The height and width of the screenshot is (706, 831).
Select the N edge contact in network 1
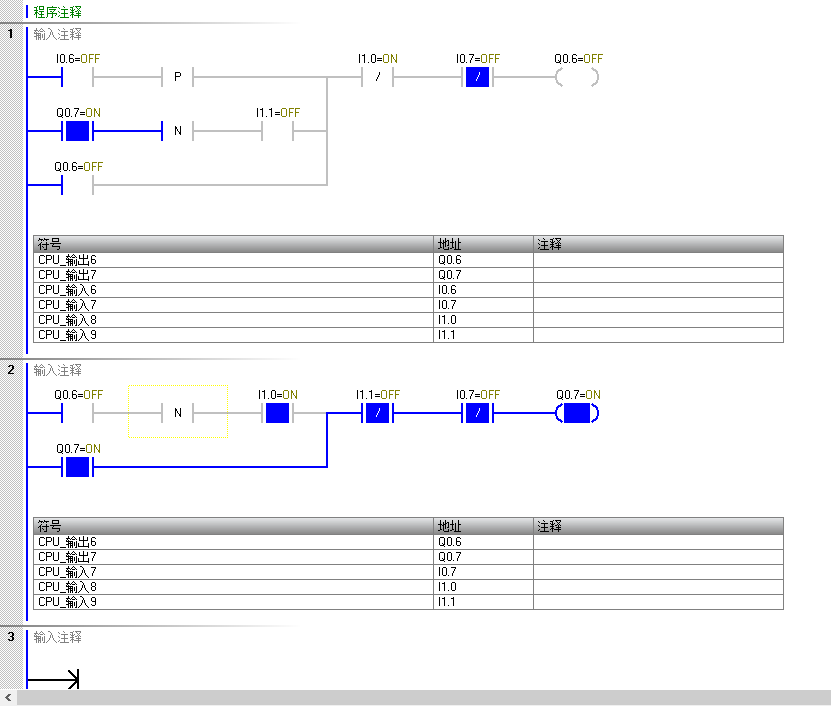177,131
